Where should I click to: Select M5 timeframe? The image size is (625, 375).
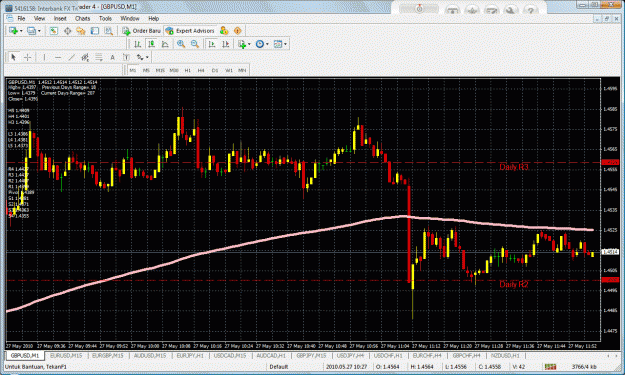[146, 70]
